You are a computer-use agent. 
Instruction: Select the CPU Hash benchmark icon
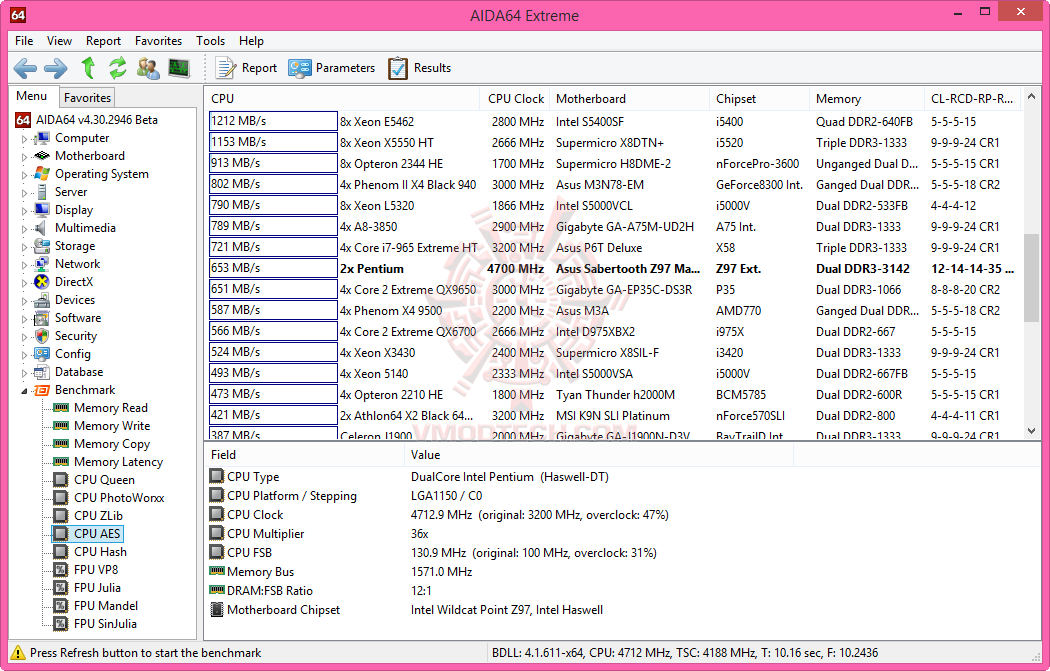pos(61,552)
